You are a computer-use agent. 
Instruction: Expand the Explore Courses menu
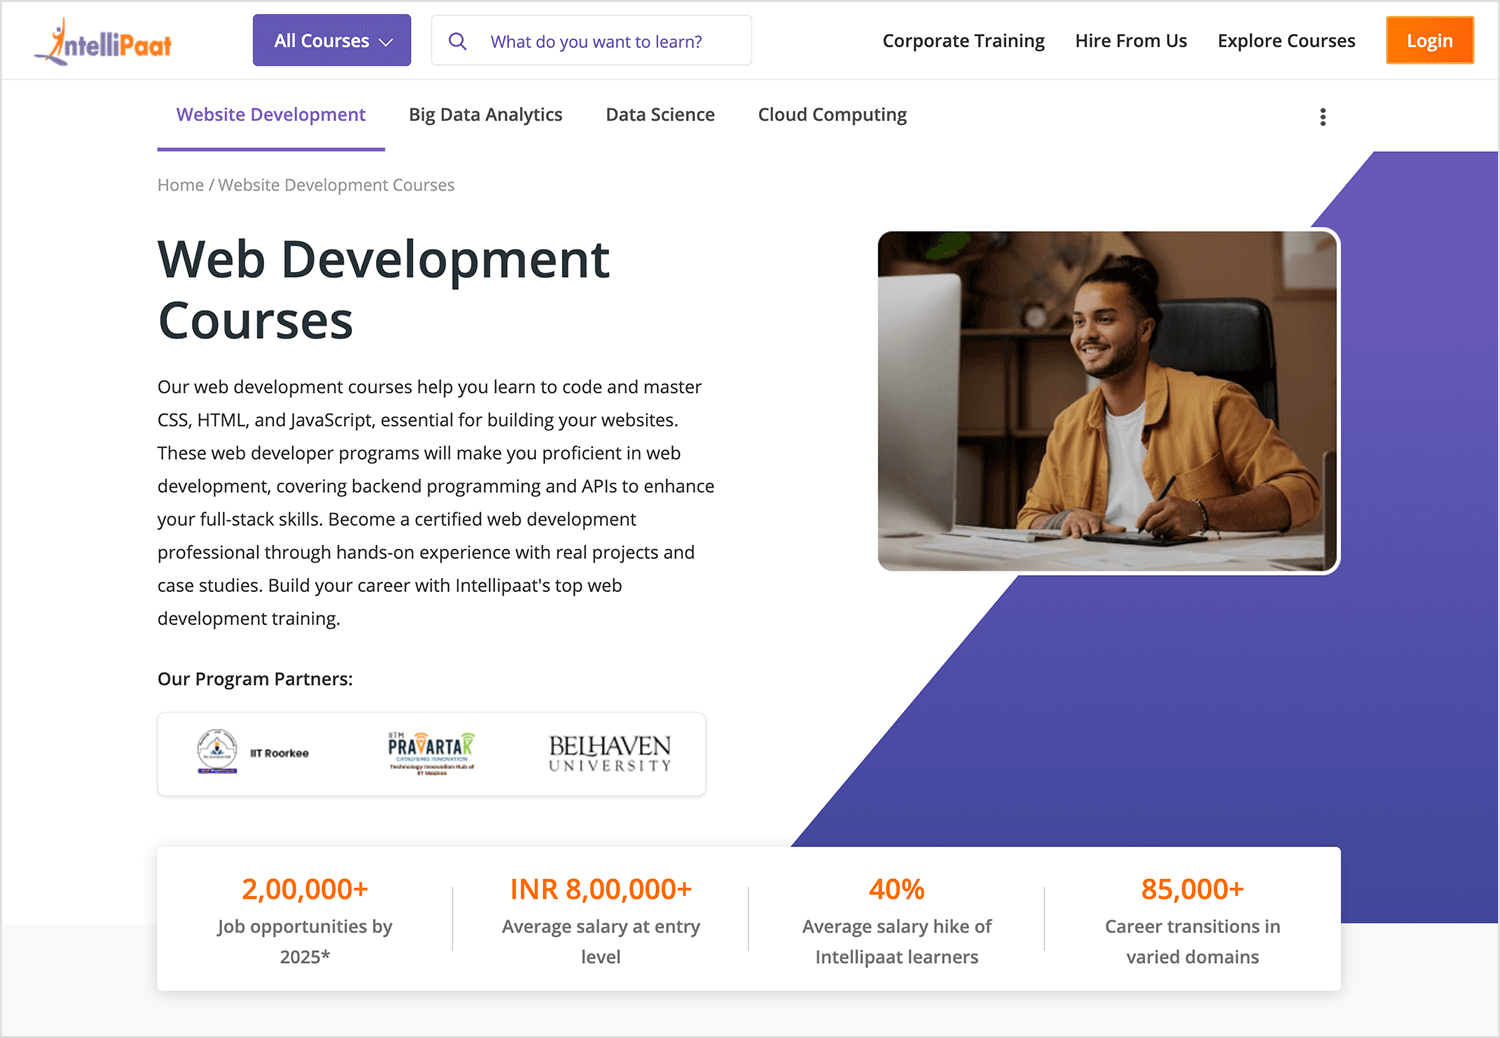click(x=1286, y=41)
